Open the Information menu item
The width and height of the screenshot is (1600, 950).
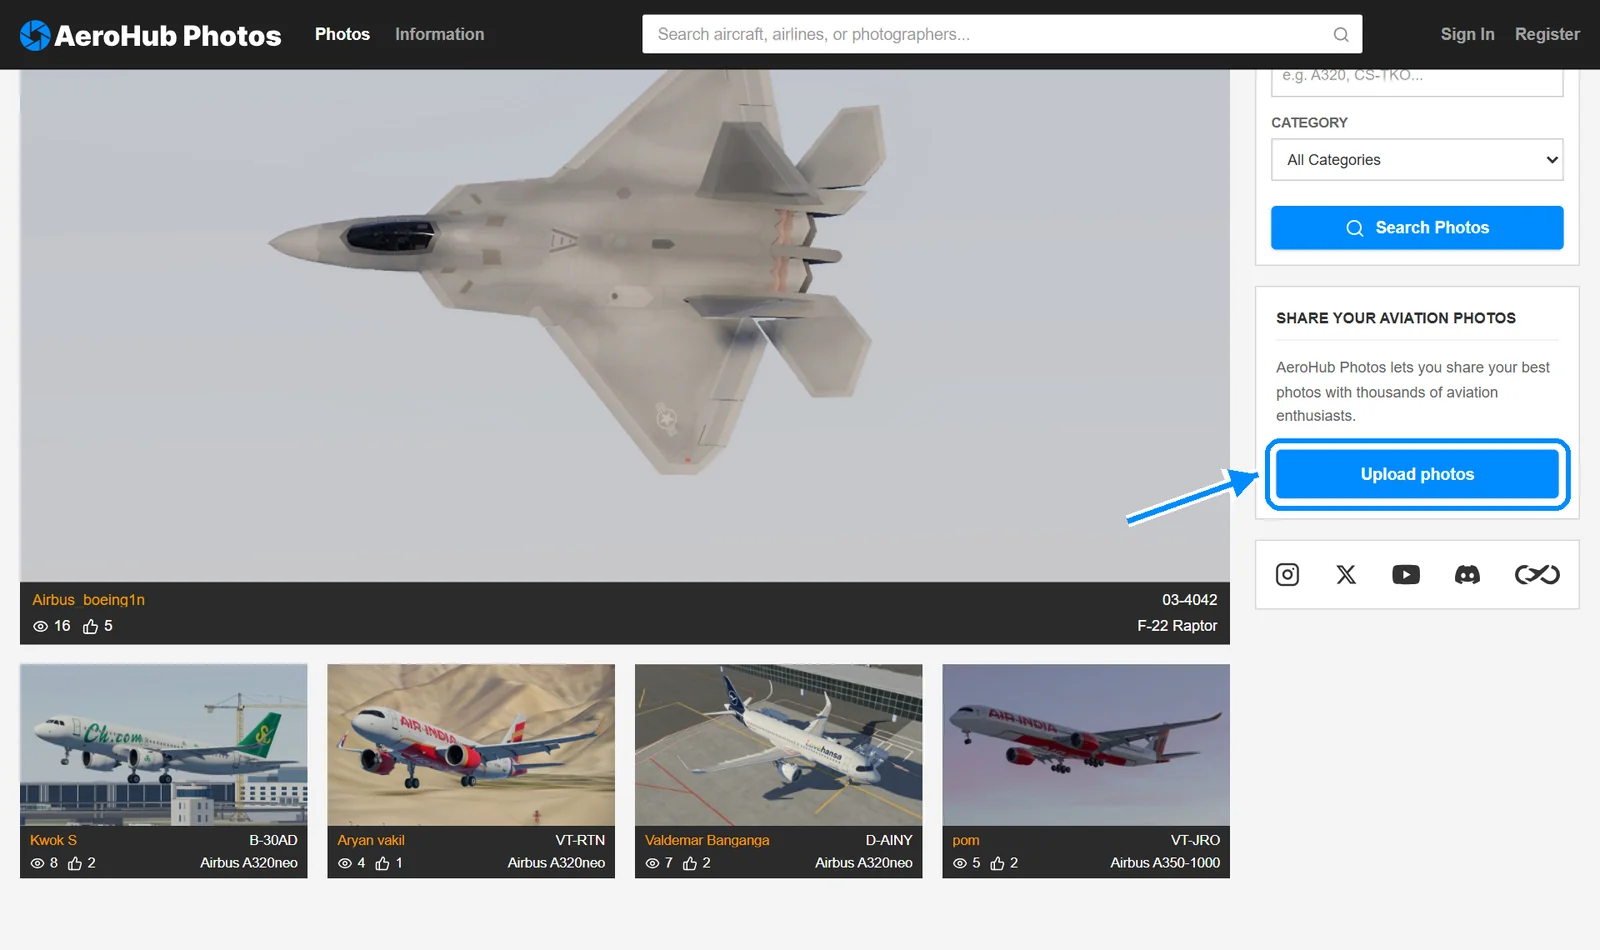(439, 34)
